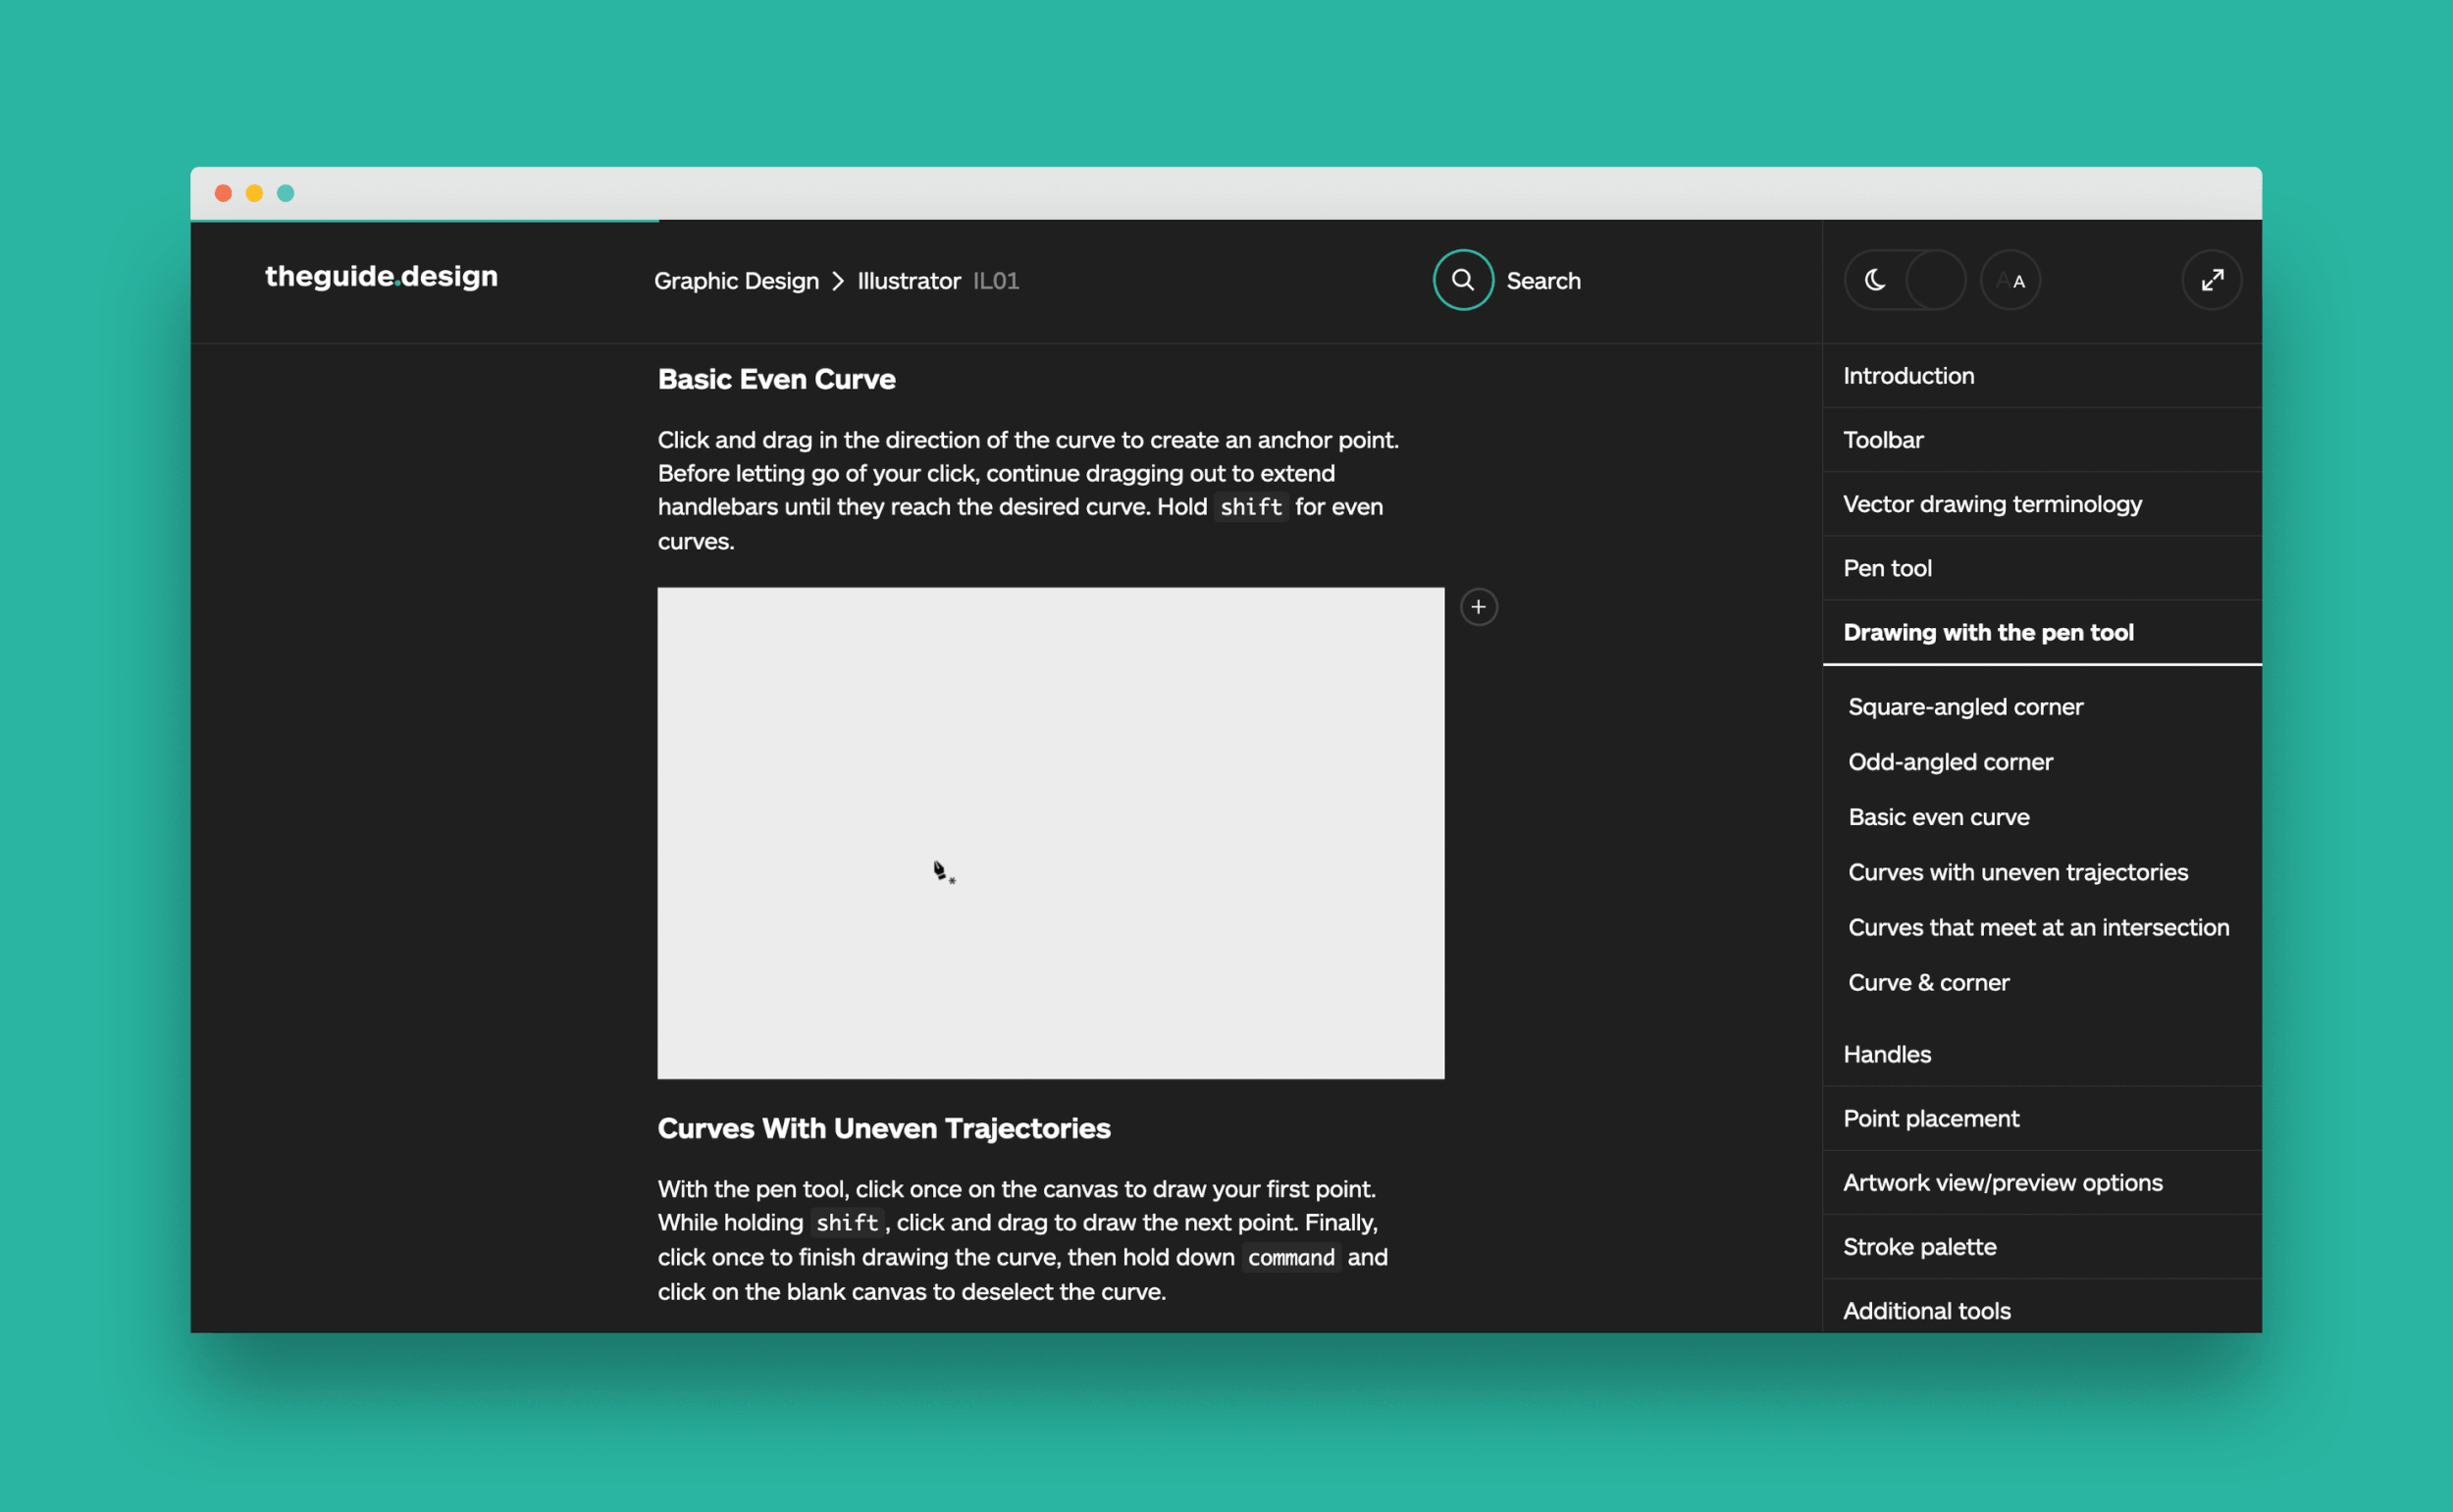Select 'Introduction' in the sidebar
2453x1512 pixels.
(1908, 375)
